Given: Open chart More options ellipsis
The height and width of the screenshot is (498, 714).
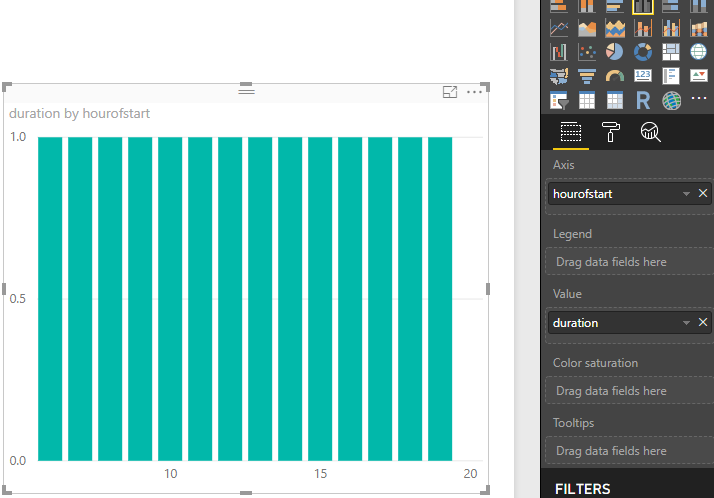Looking at the screenshot, I should tap(474, 92).
